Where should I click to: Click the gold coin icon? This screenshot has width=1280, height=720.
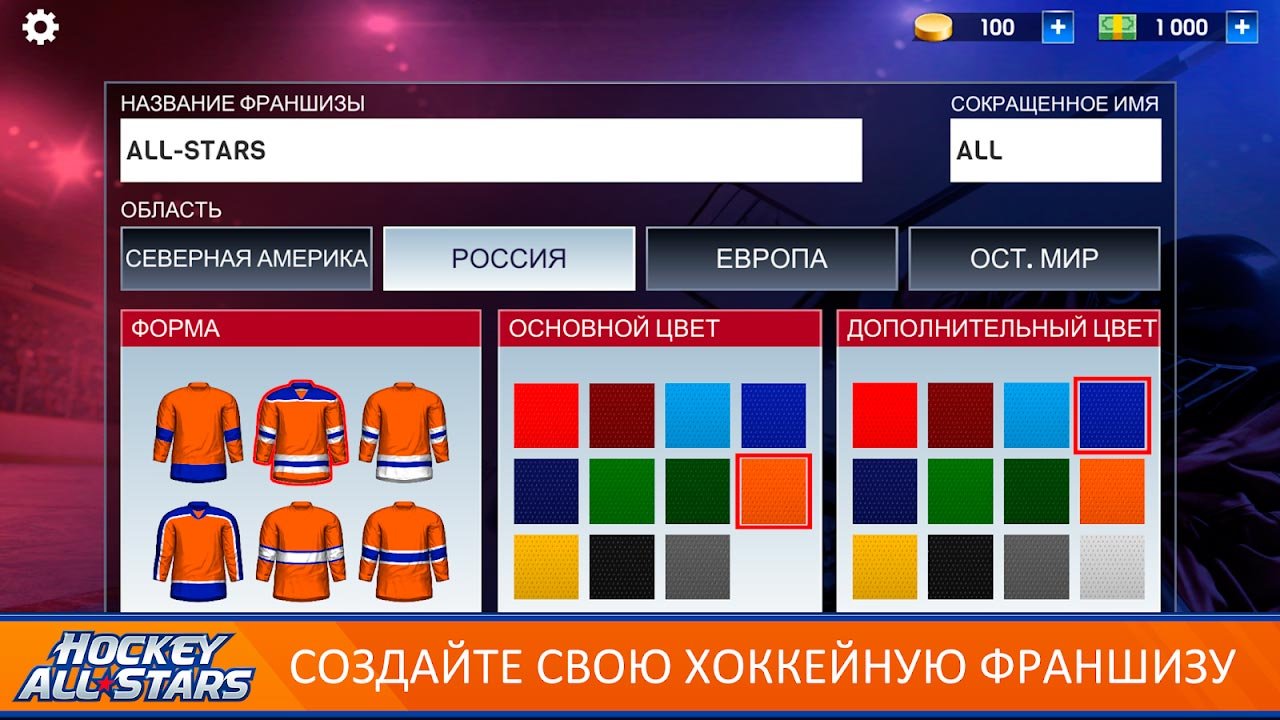point(933,28)
